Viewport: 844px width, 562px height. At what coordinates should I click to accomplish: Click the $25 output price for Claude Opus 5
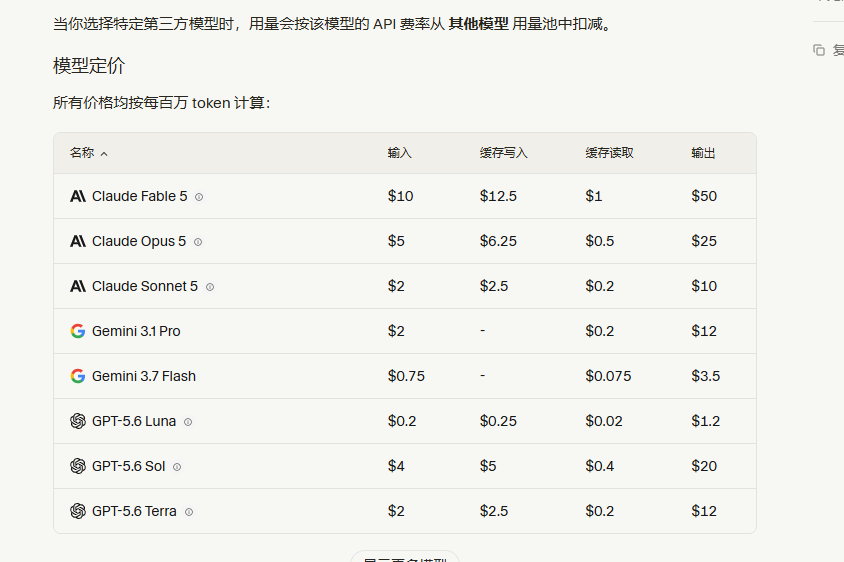tap(704, 241)
